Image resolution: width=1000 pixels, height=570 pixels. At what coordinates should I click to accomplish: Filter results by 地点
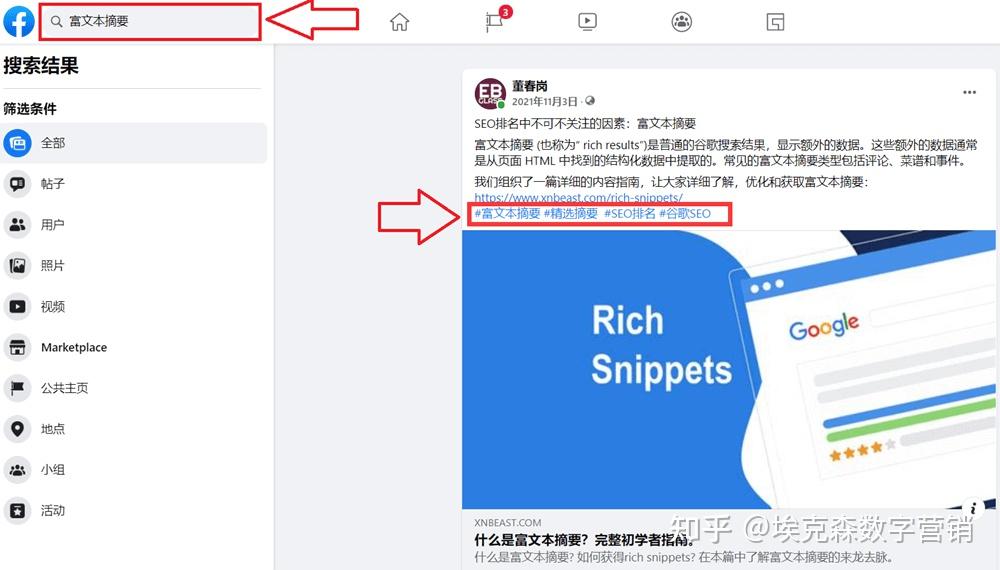pos(134,428)
